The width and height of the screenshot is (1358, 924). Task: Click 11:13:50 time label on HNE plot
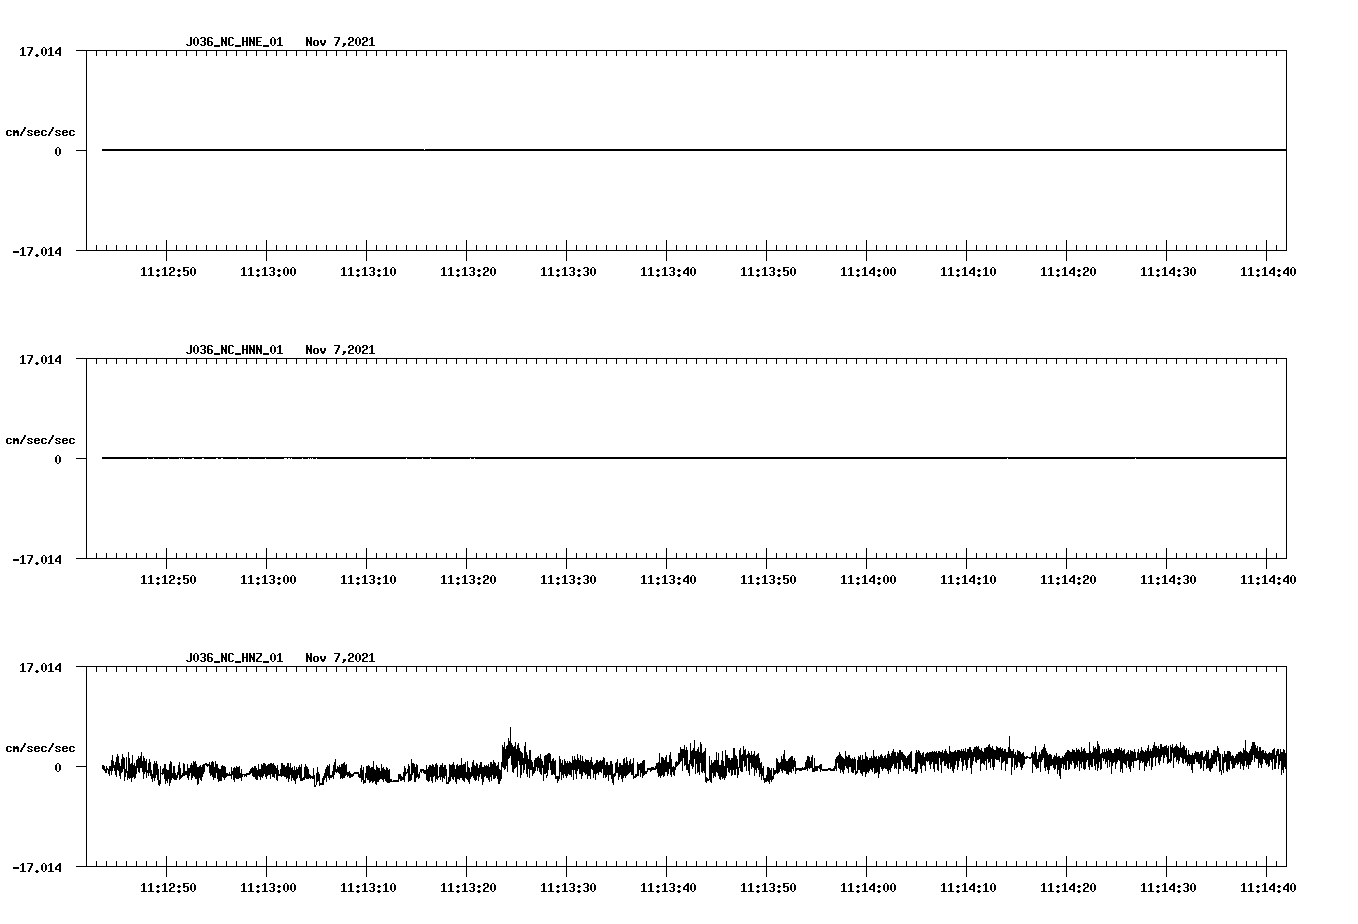pyautogui.click(x=768, y=272)
